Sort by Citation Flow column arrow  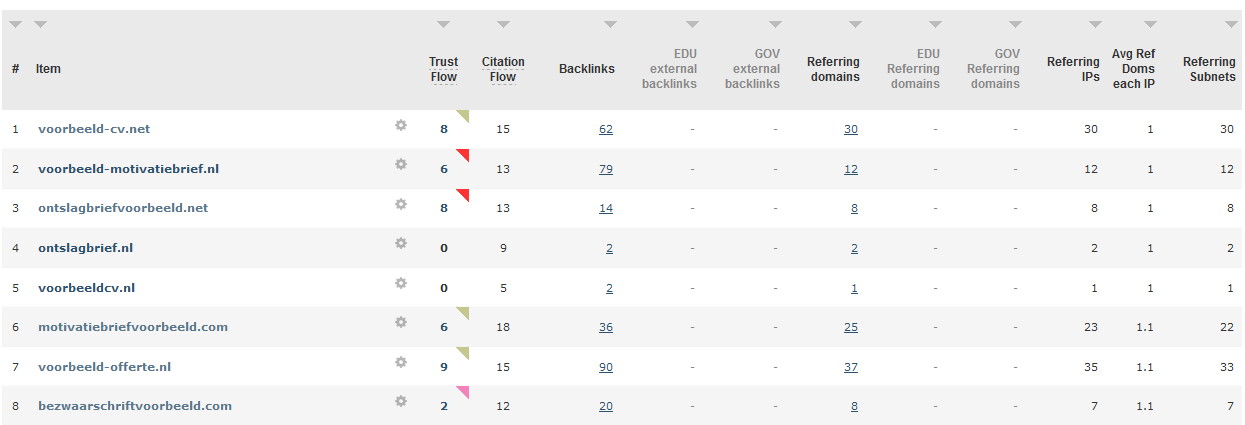click(503, 24)
